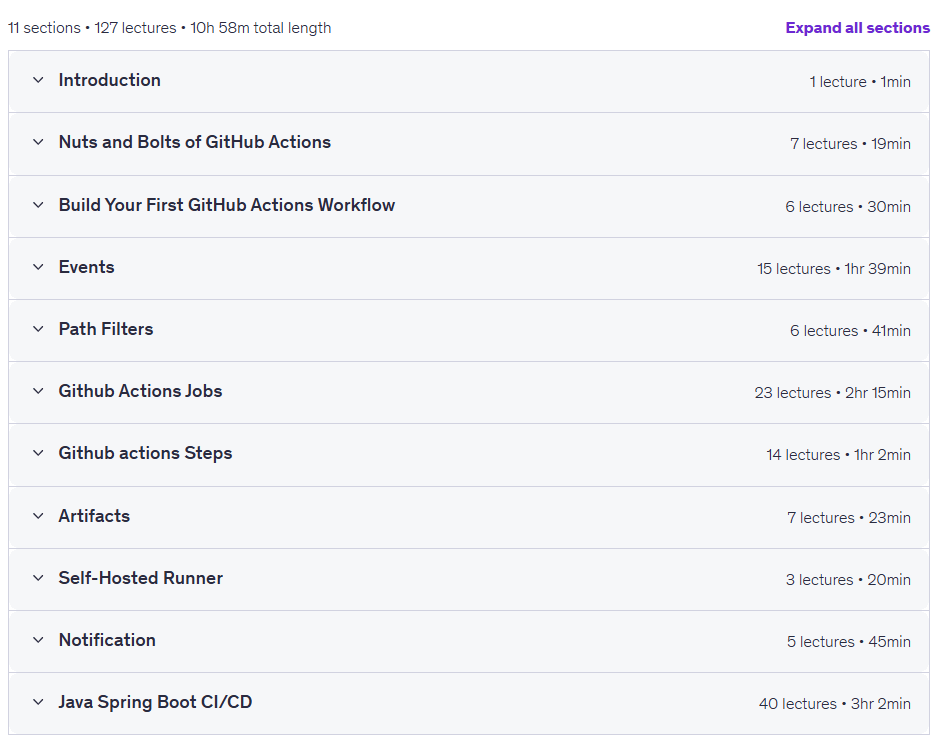Open the Self-Hosted Runner heading
Viewport: 937px width, 742px height.
[x=141, y=578]
